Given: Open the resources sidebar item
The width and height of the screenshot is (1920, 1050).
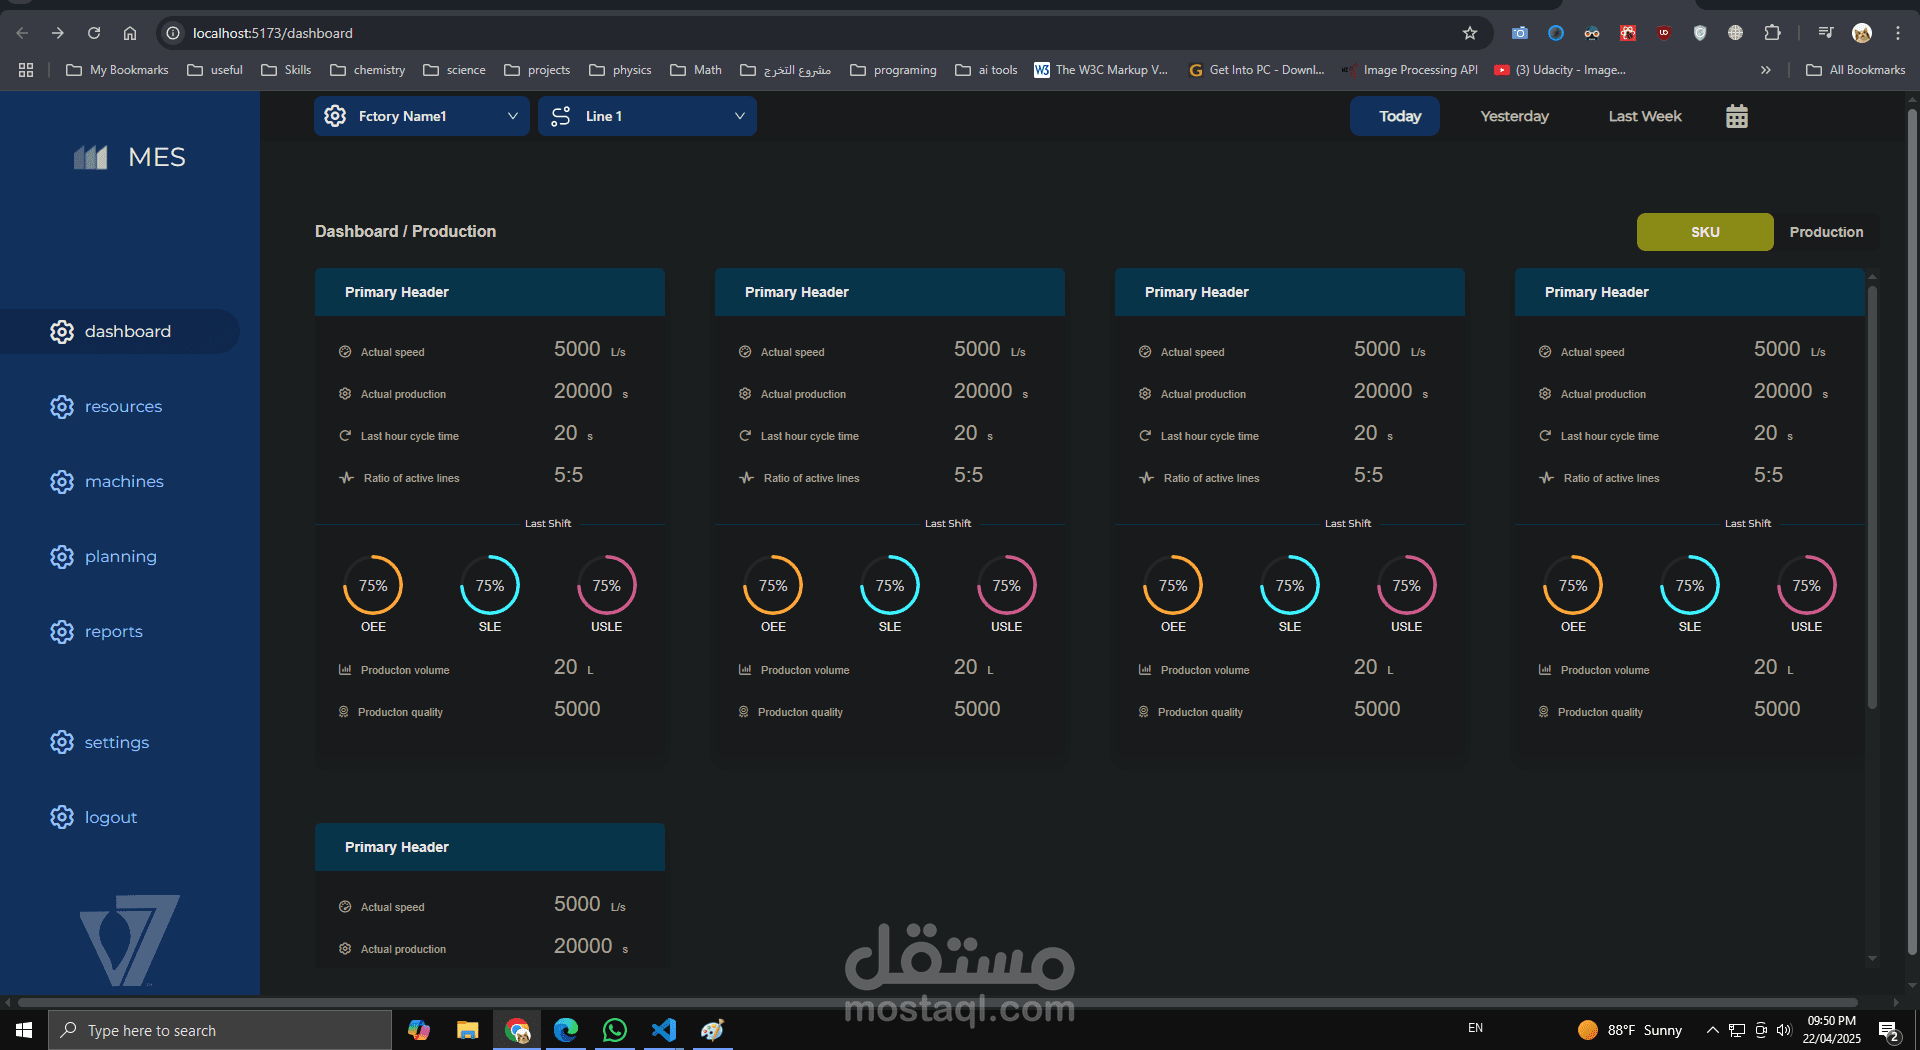Looking at the screenshot, I should click(123, 406).
